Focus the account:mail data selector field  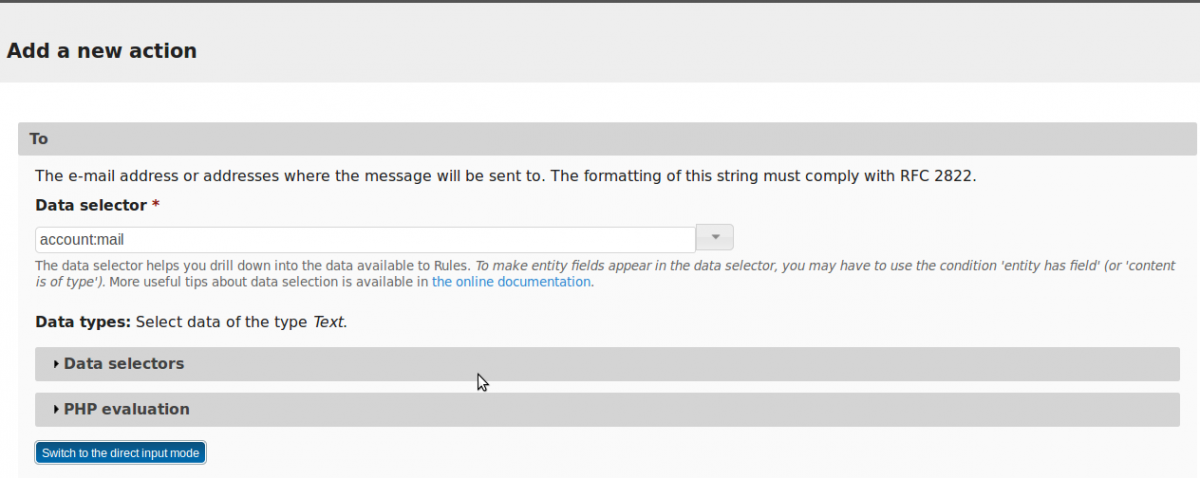365,239
